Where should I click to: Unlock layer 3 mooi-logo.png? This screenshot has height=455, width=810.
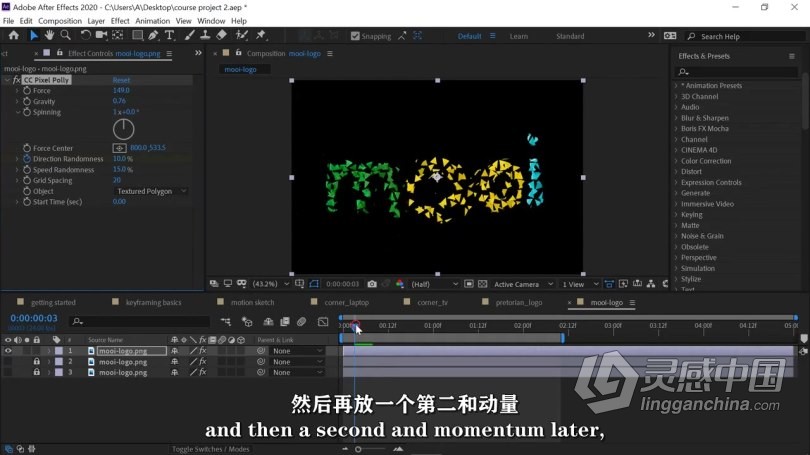(36, 372)
